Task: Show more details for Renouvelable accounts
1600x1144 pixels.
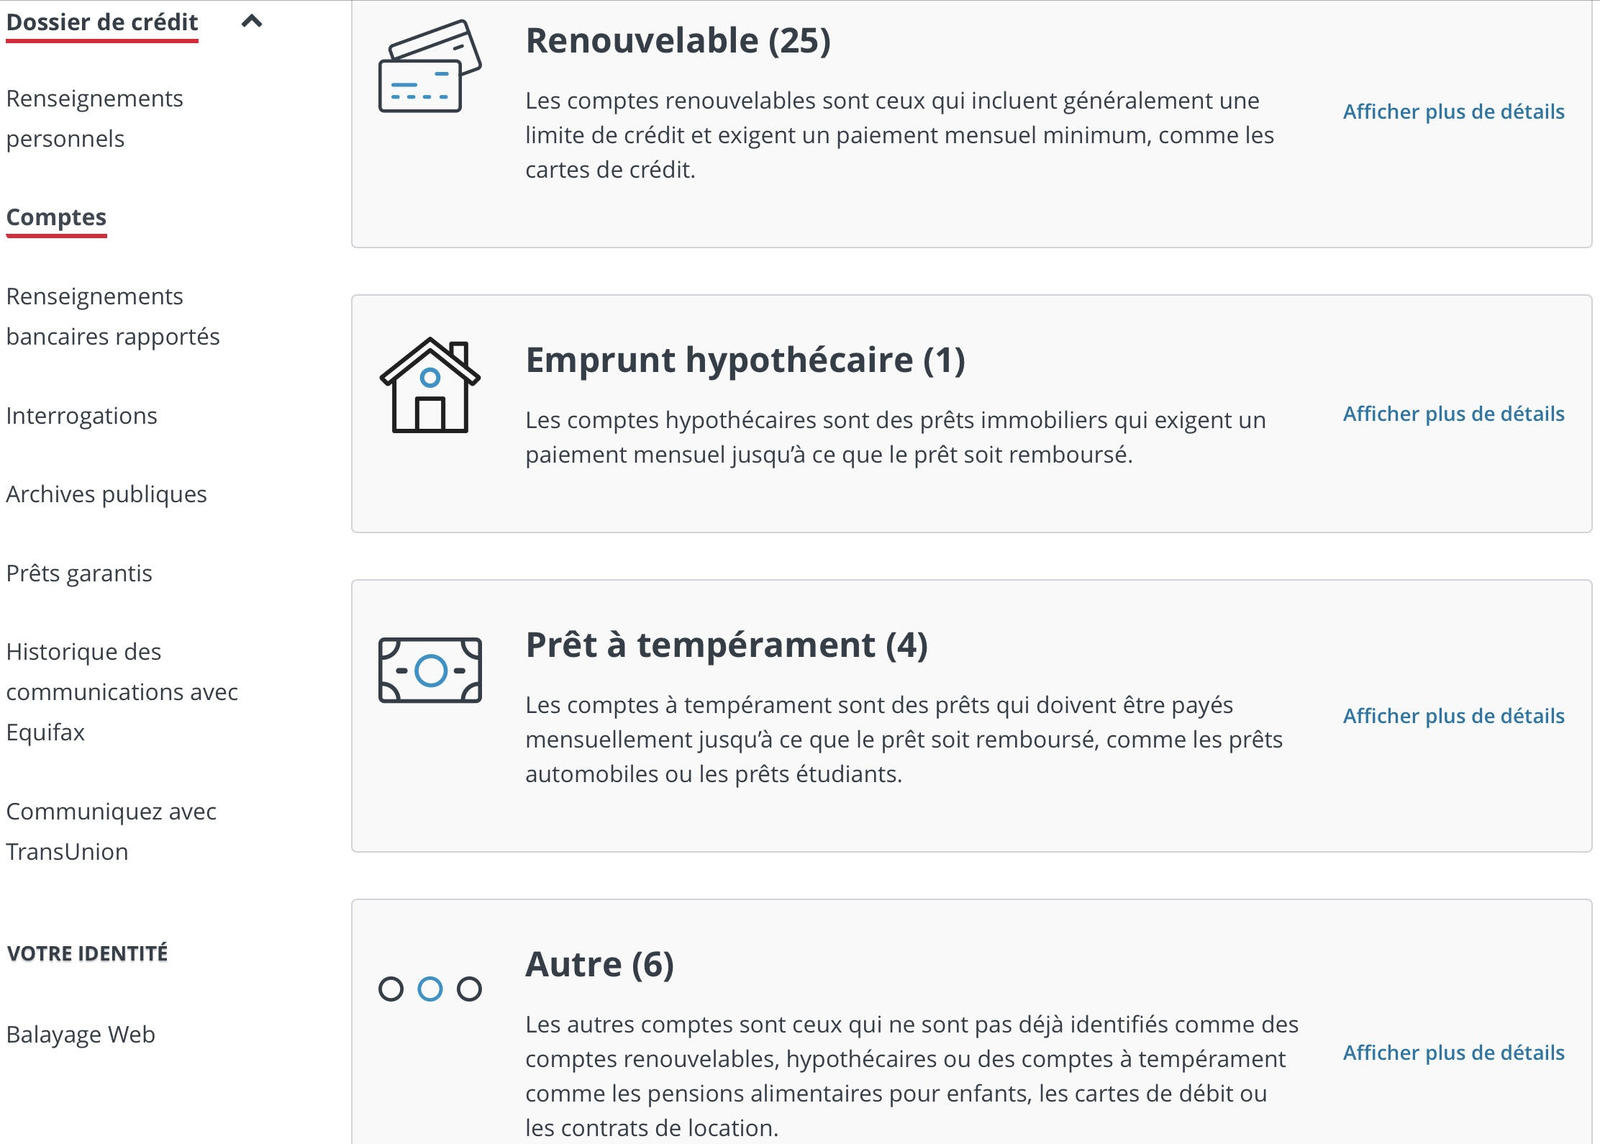Action: point(1453,112)
